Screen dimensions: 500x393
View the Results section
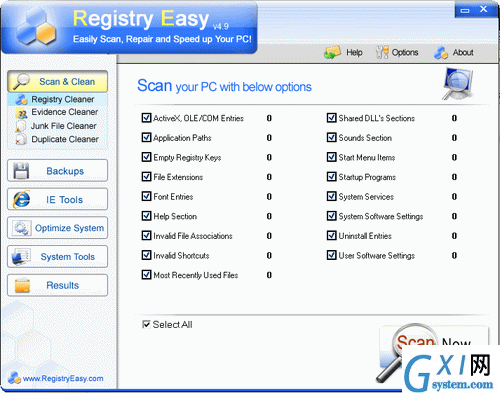[x=57, y=286]
